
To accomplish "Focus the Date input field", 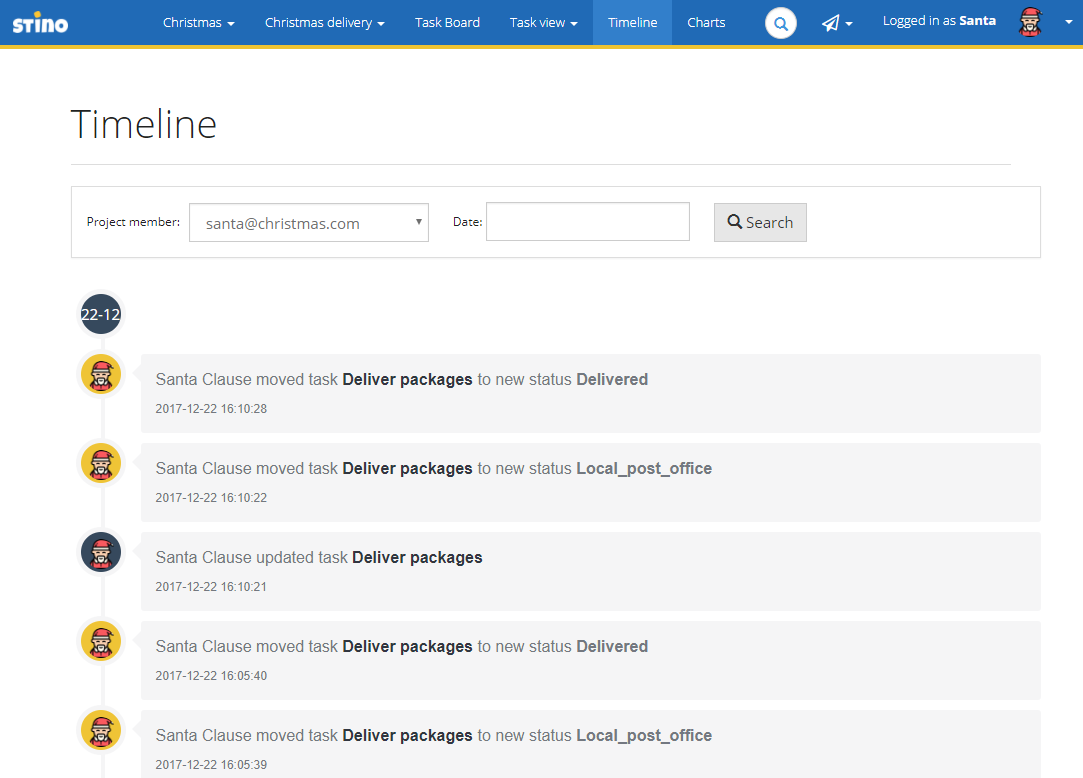I will [588, 222].
